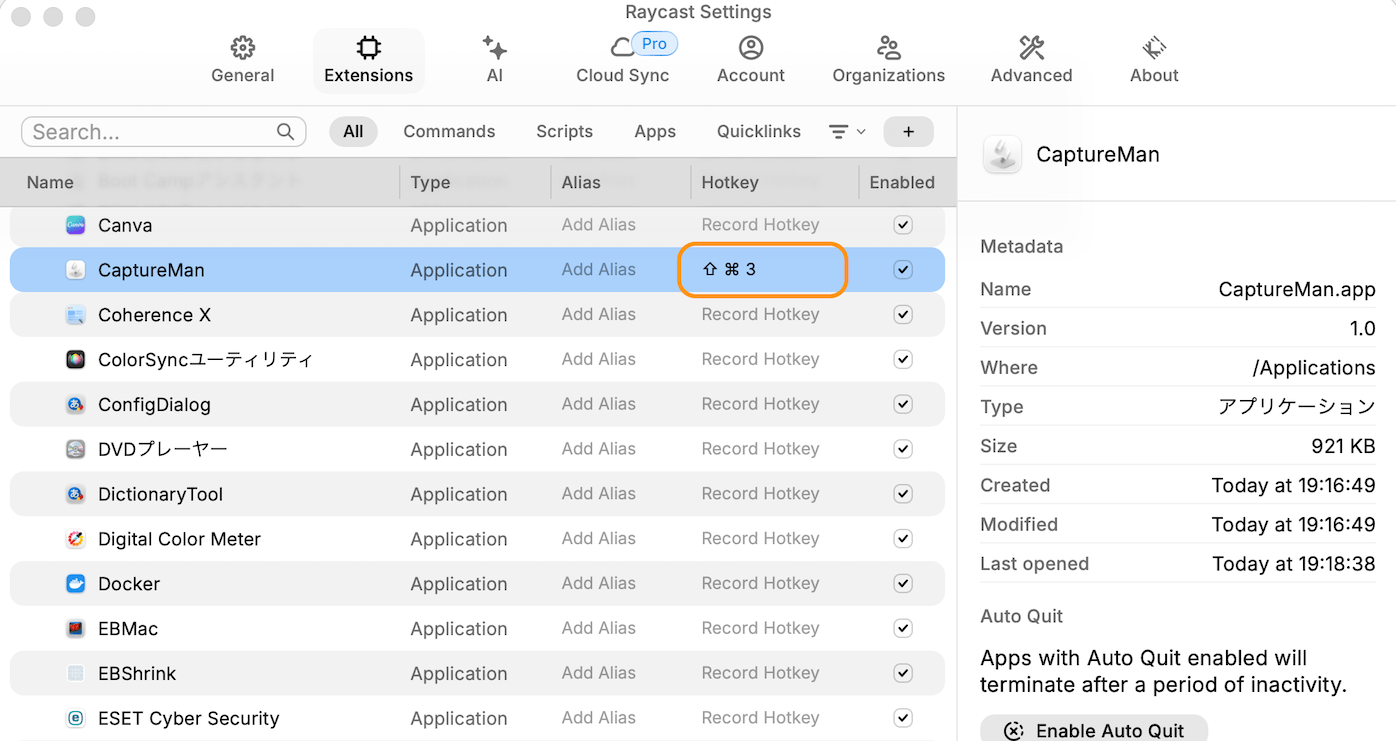Image resolution: width=1396 pixels, height=741 pixels.
Task: Record Hotkey for ConfigDialog
Action: [760, 404]
